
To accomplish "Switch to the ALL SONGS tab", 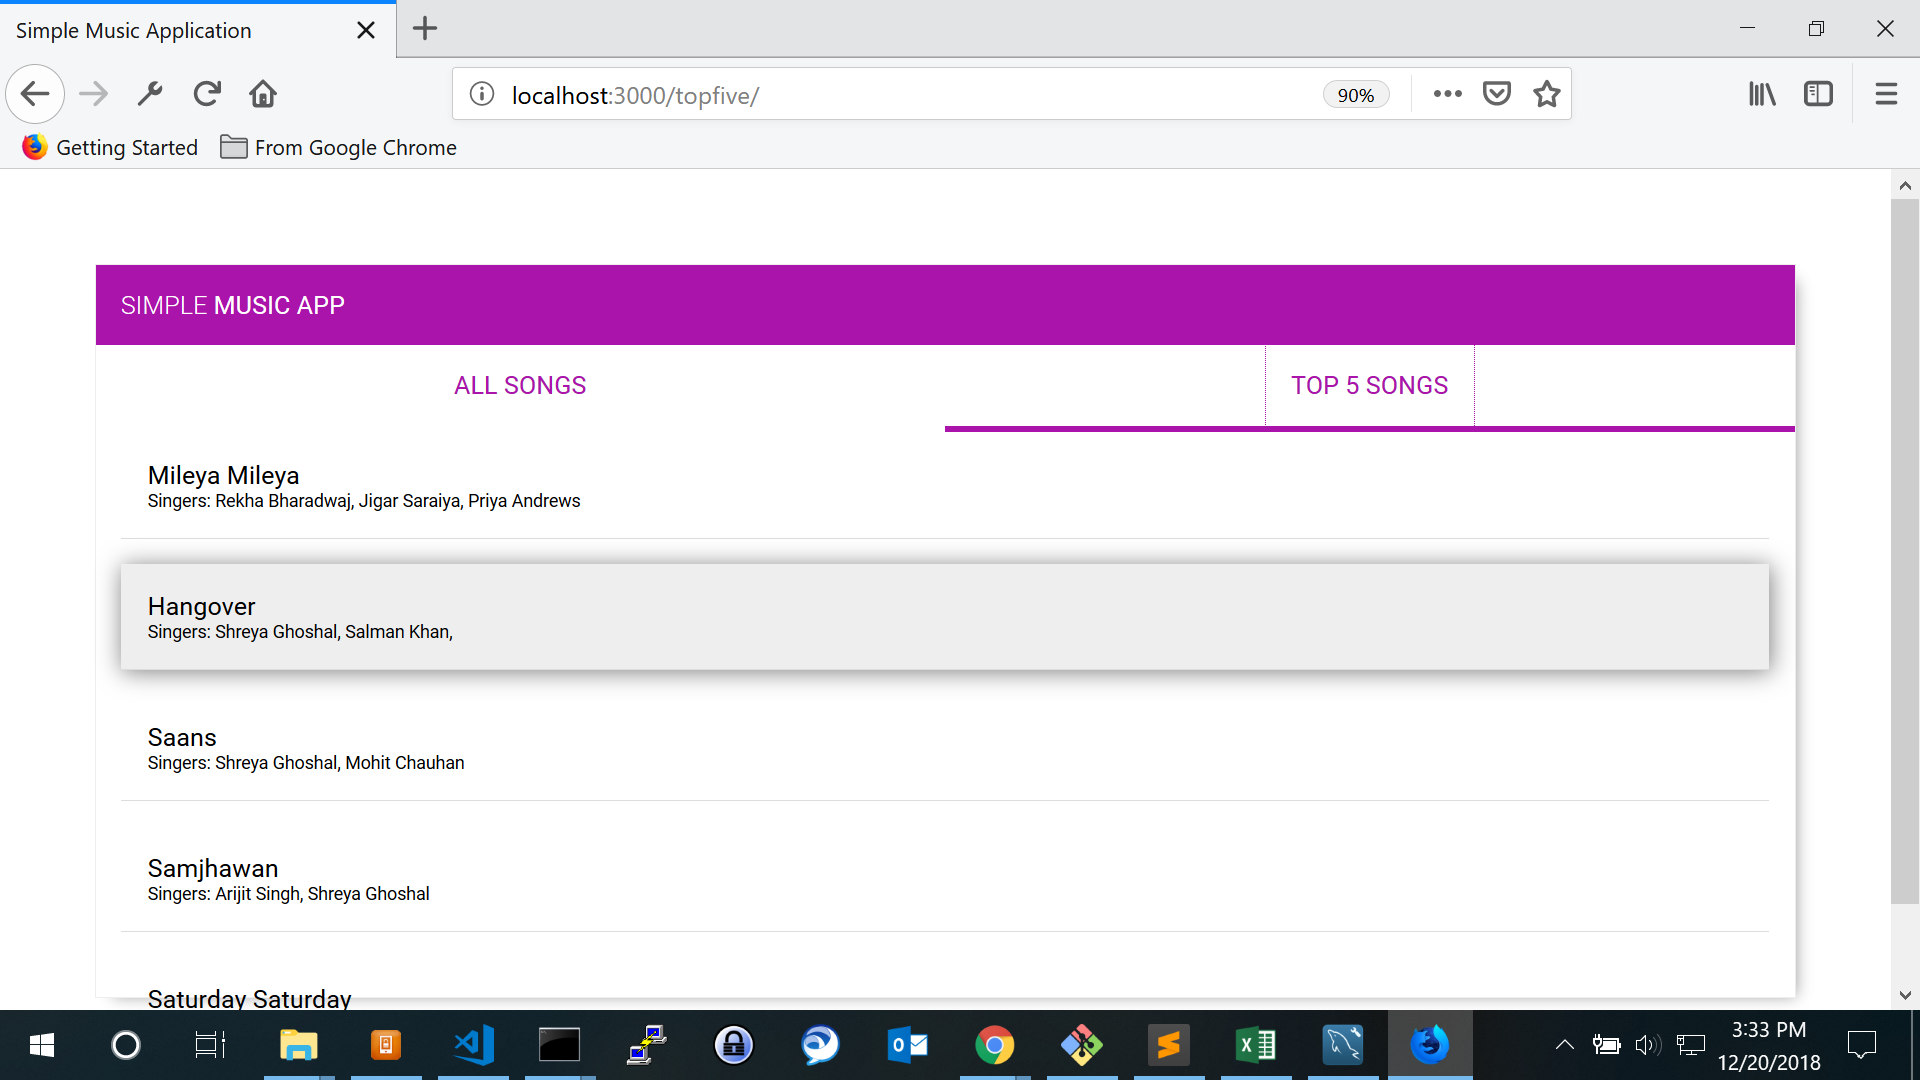I will coord(520,386).
